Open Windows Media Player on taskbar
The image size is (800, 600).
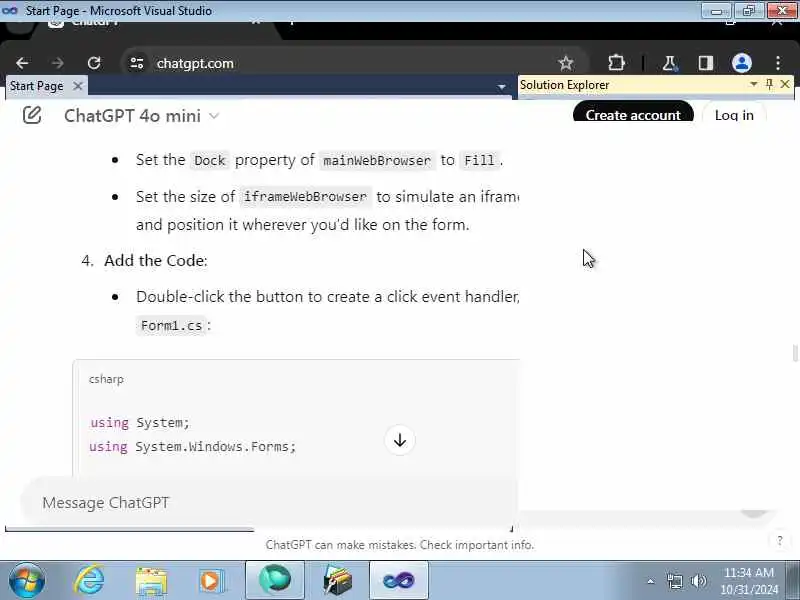coord(211,581)
